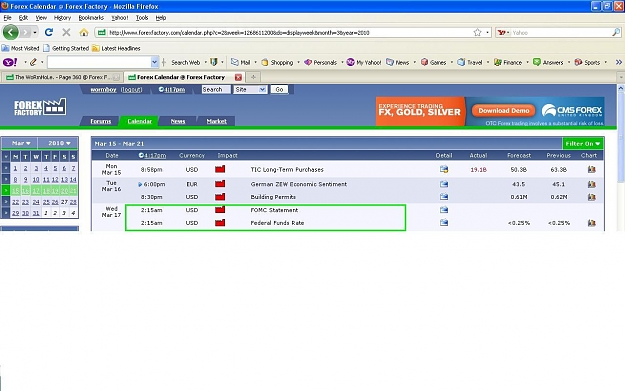The image size is (625, 391).
Task: Open the Mar month dropdown in mini calendar
Action: click(20, 143)
